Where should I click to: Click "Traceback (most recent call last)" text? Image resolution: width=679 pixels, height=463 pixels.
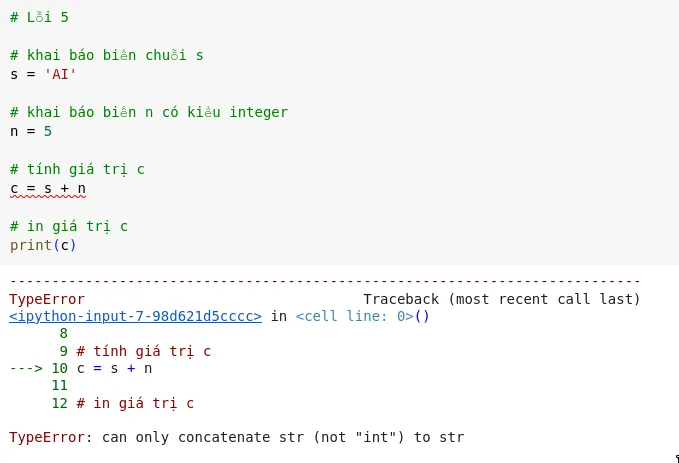click(500, 299)
